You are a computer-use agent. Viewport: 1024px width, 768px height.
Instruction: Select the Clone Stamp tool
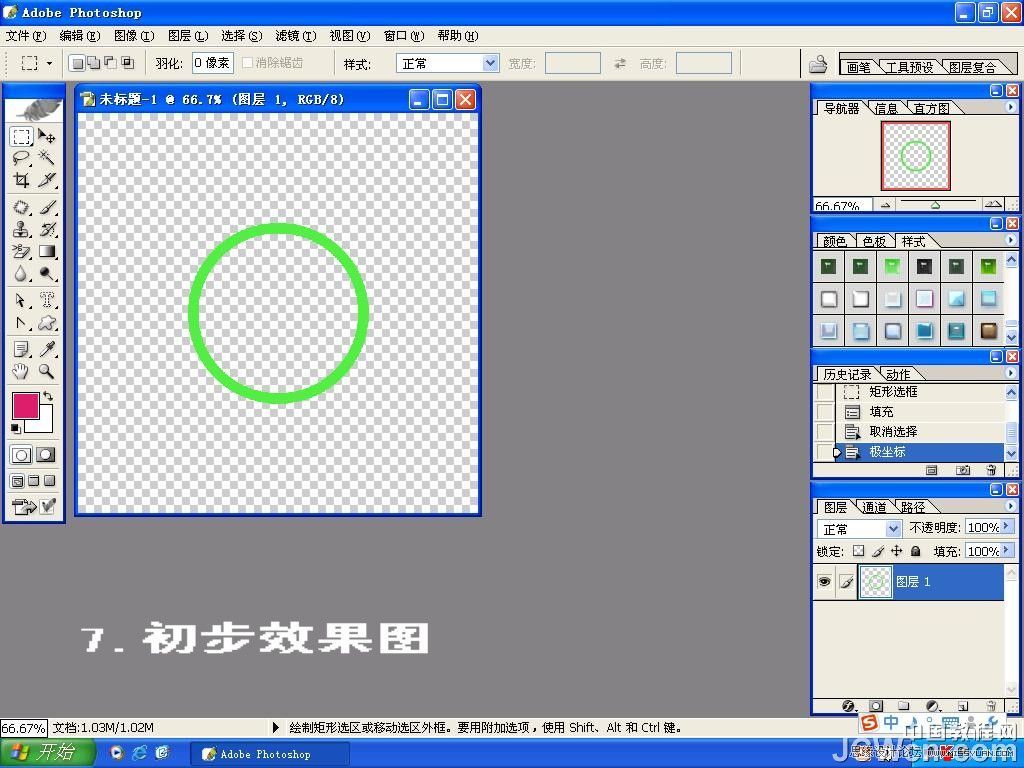[x=22, y=229]
